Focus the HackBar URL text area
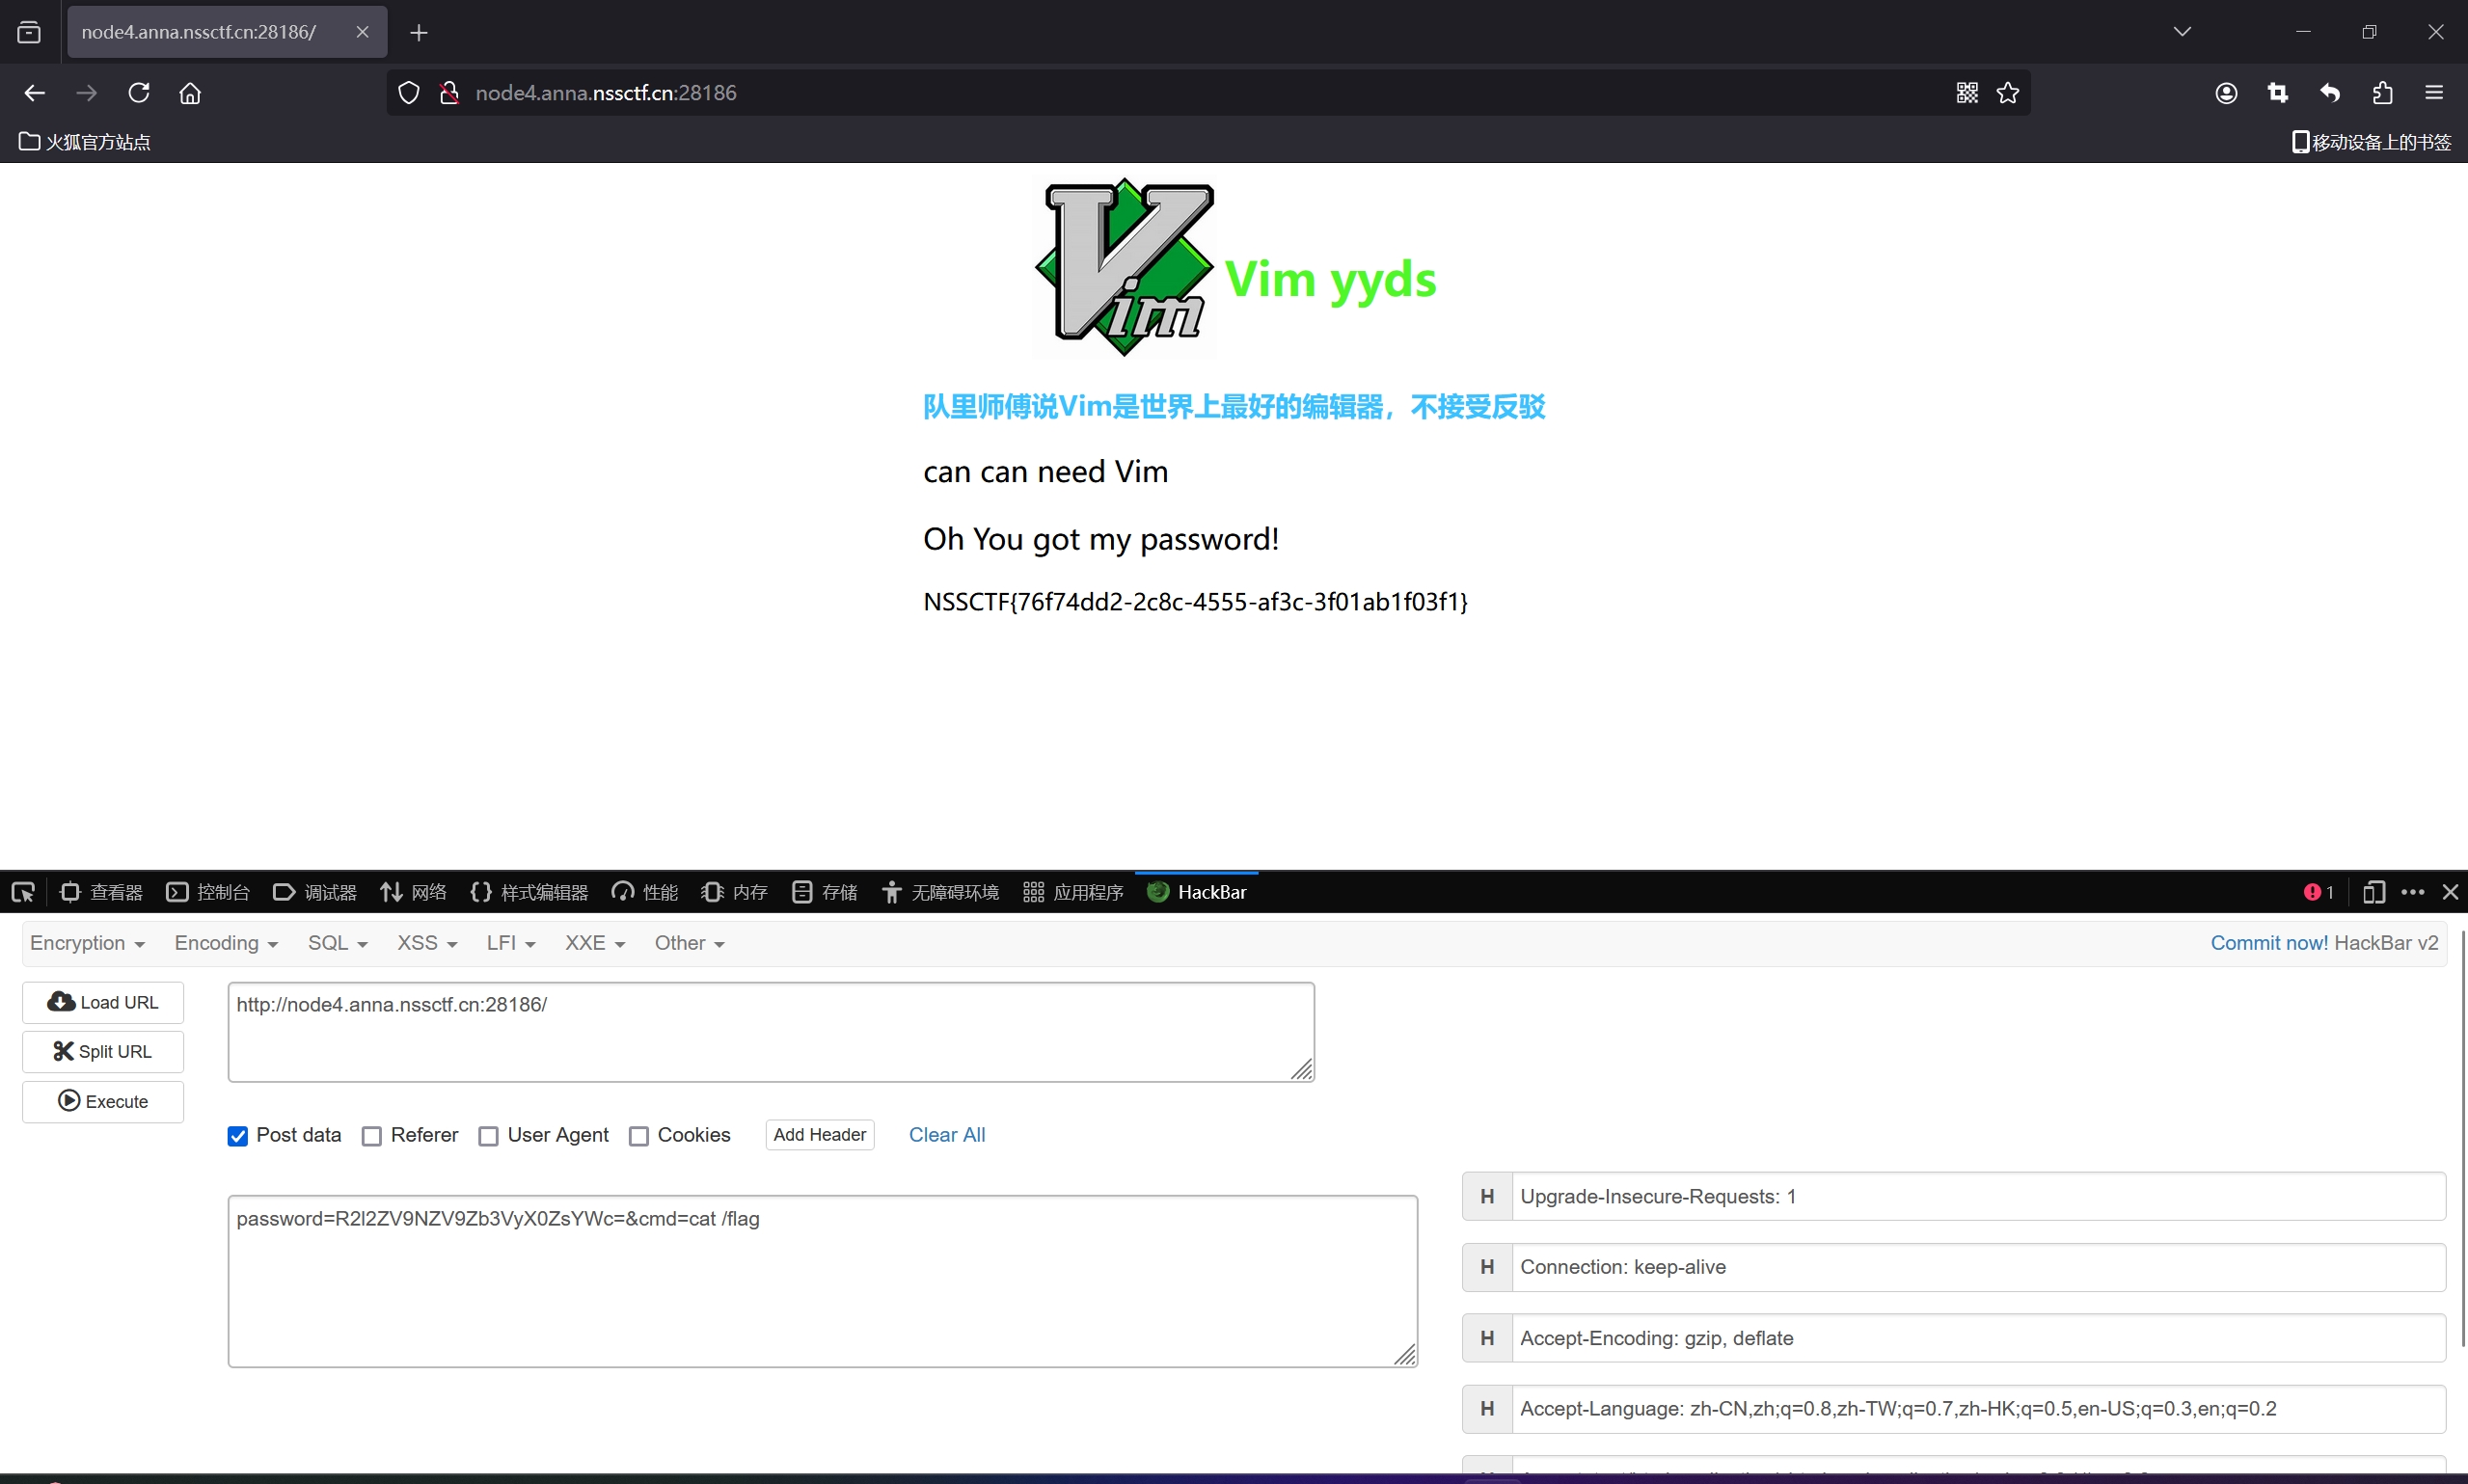 coord(771,1032)
